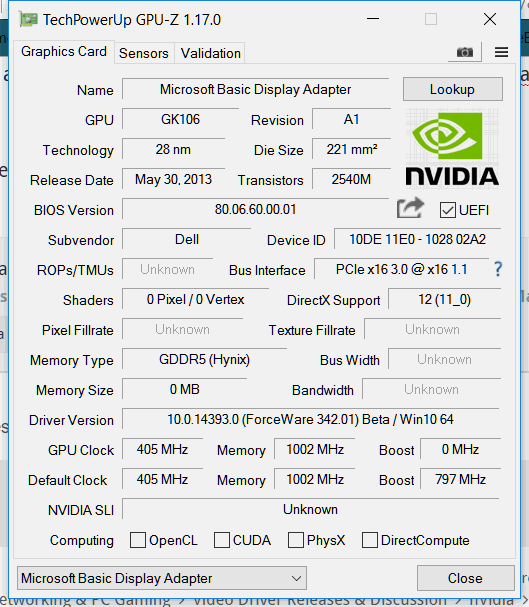Select the Graphics Card tab

64,51
